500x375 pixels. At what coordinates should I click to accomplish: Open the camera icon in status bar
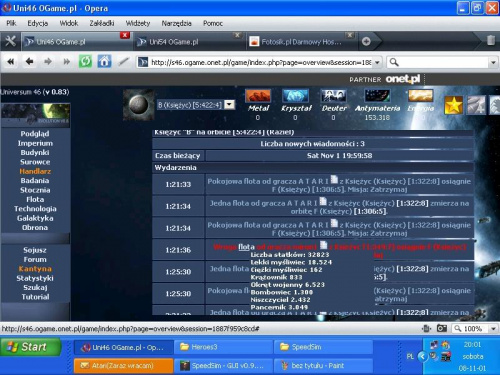coord(442,328)
